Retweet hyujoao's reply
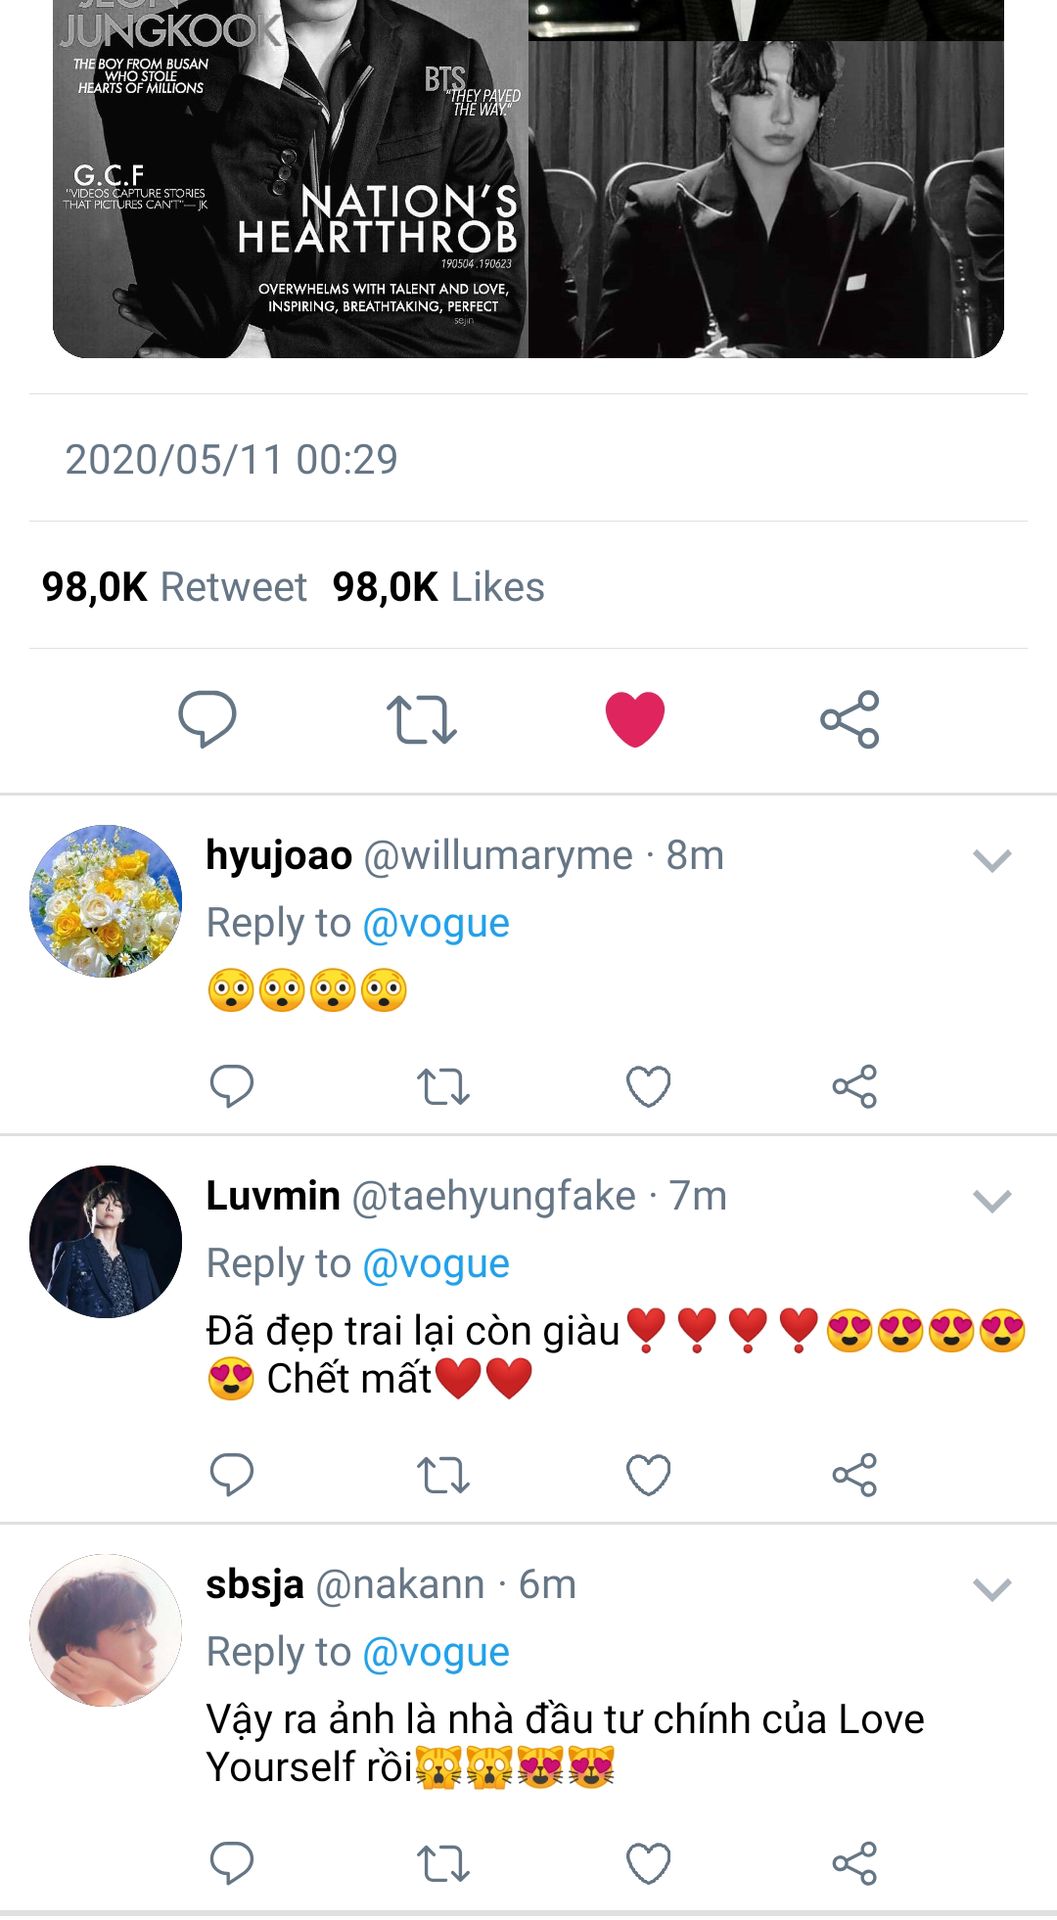The height and width of the screenshot is (1920, 1057). [443, 1087]
